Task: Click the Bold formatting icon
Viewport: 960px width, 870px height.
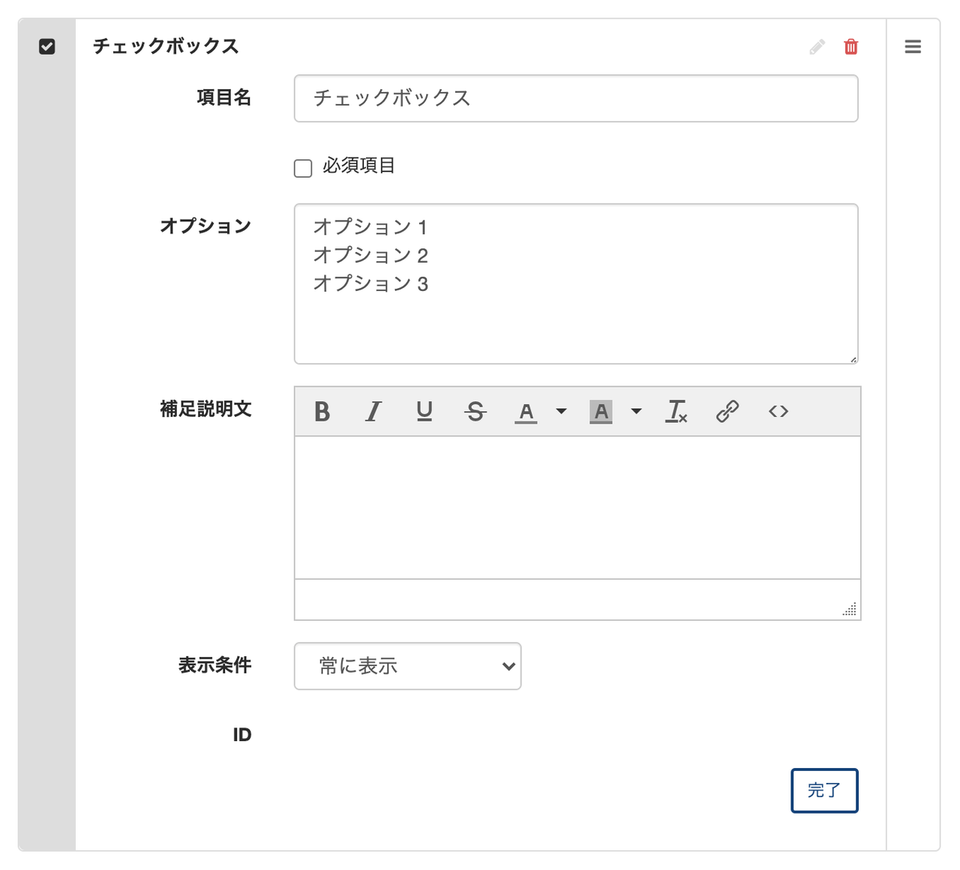Action: (322, 411)
